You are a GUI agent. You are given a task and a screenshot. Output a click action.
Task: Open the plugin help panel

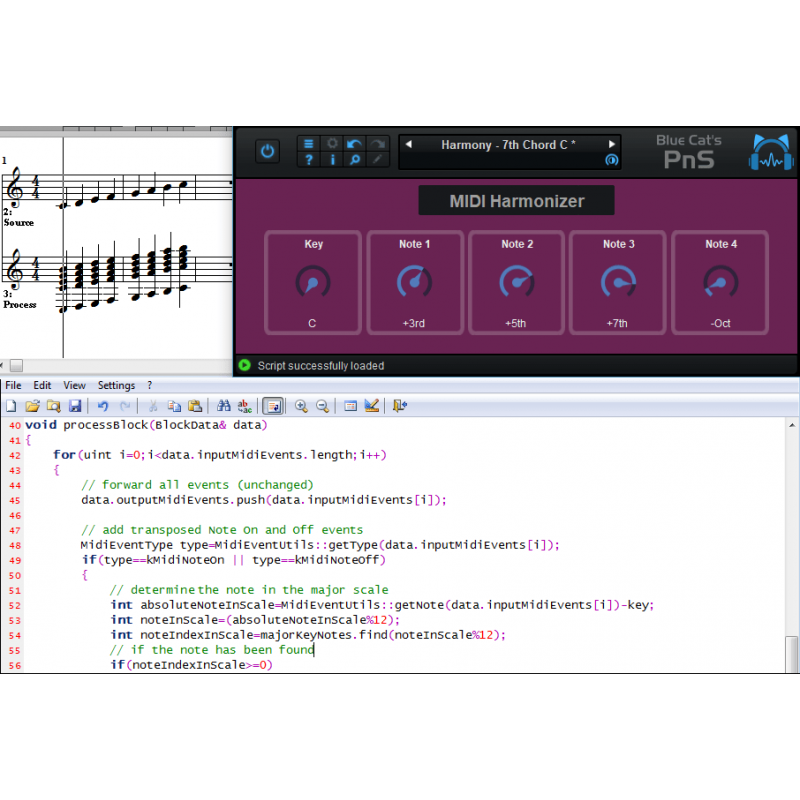coord(308,160)
